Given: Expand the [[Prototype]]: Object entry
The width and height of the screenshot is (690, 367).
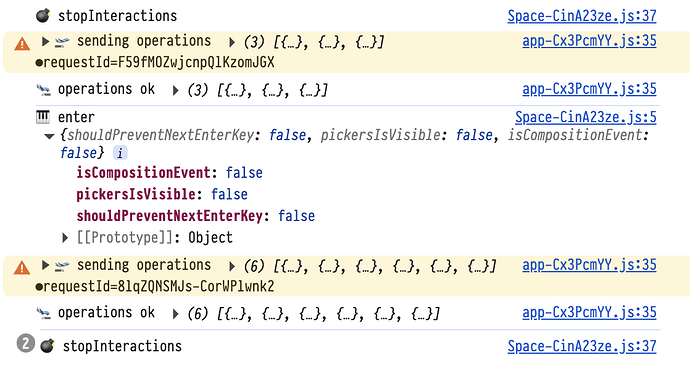Looking at the screenshot, I should click(65, 238).
